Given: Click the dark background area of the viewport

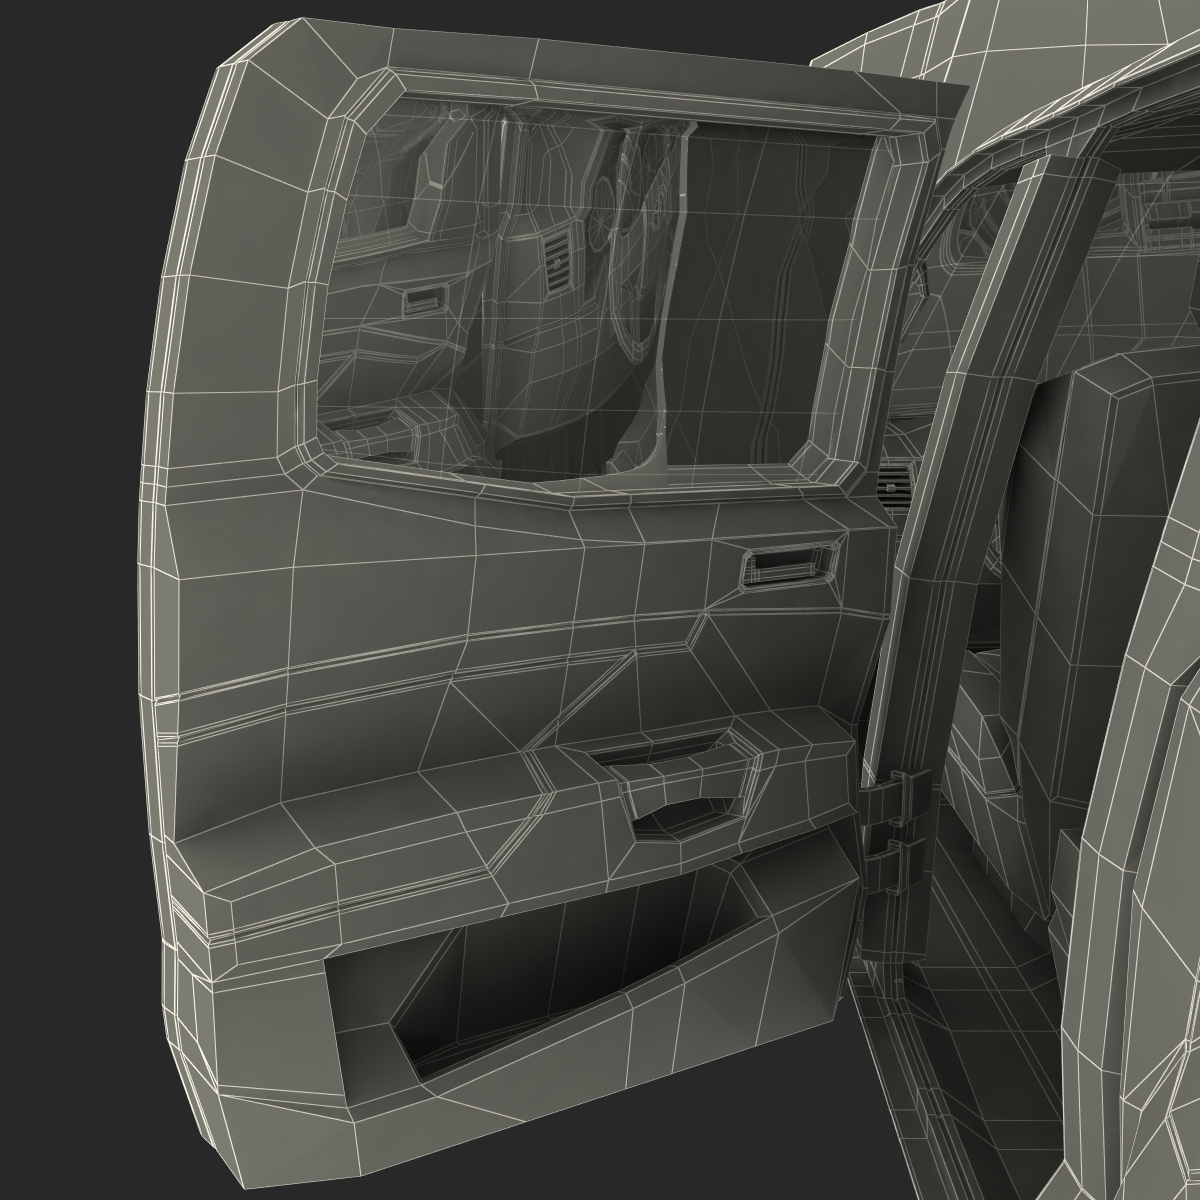Looking at the screenshot, I should pos(60,100).
